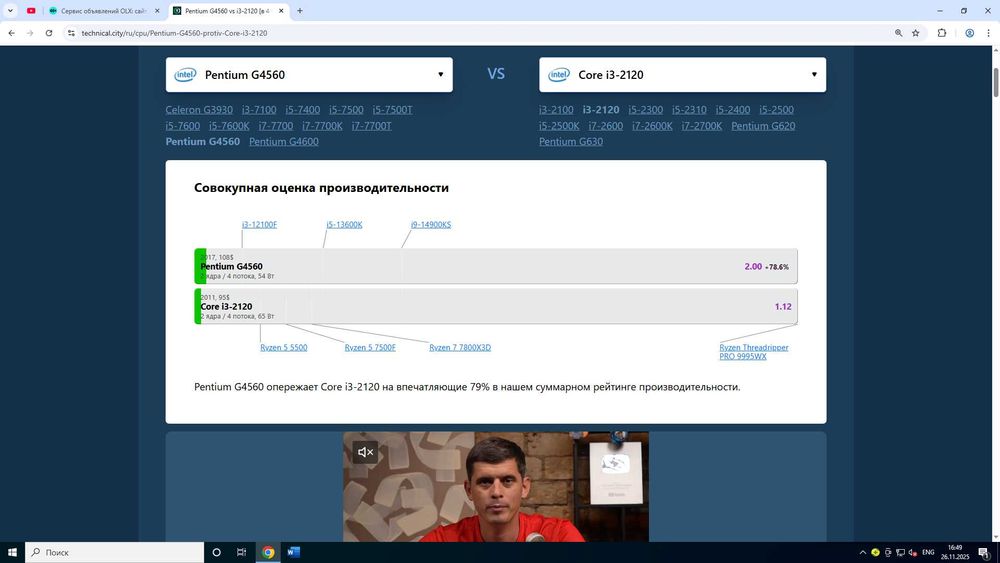Switch to the OLX tab
The image size is (1000, 563).
[103, 11]
